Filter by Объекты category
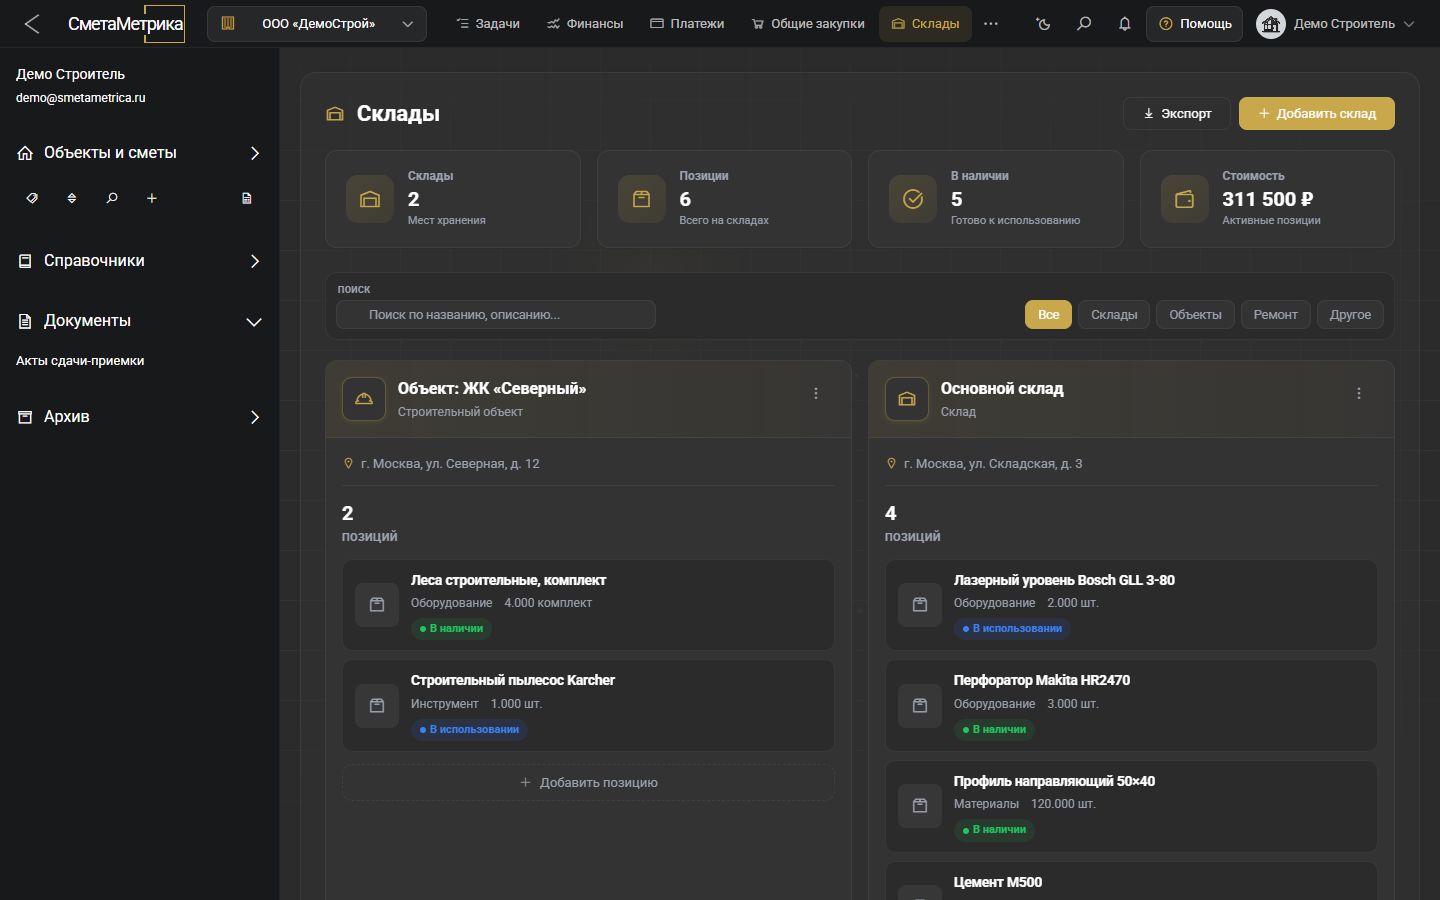This screenshot has width=1440, height=900. [x=1195, y=314]
